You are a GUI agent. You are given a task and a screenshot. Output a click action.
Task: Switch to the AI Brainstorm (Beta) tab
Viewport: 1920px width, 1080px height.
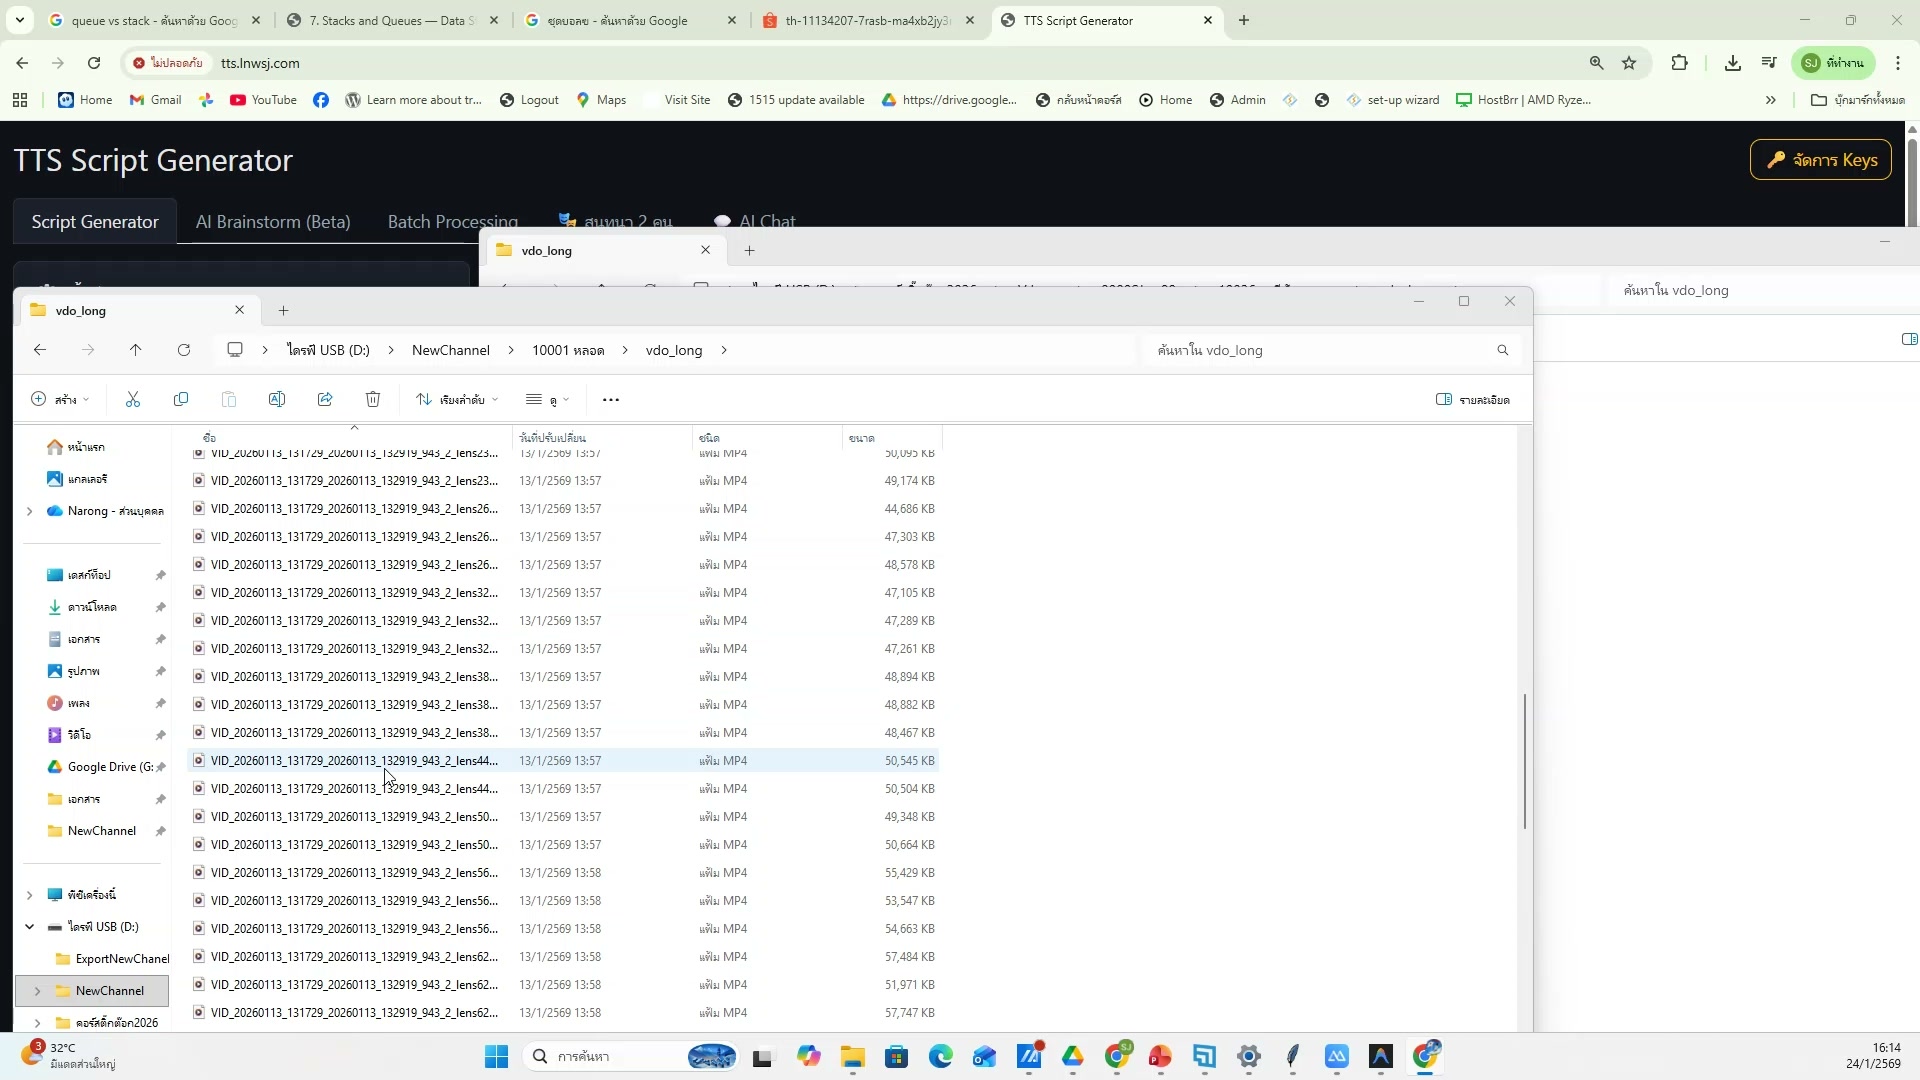coord(273,222)
